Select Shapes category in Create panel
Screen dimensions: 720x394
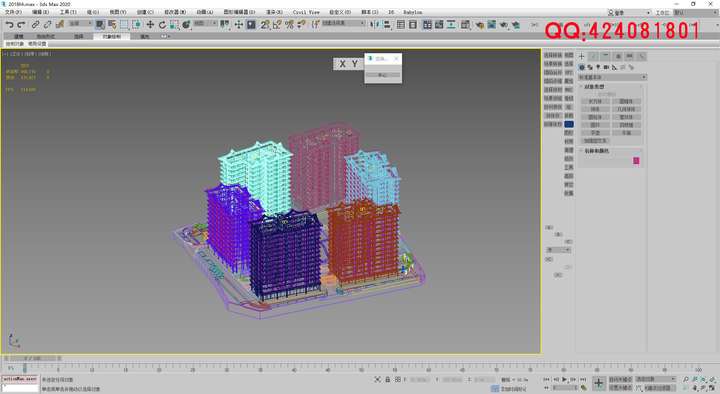tap(590, 67)
